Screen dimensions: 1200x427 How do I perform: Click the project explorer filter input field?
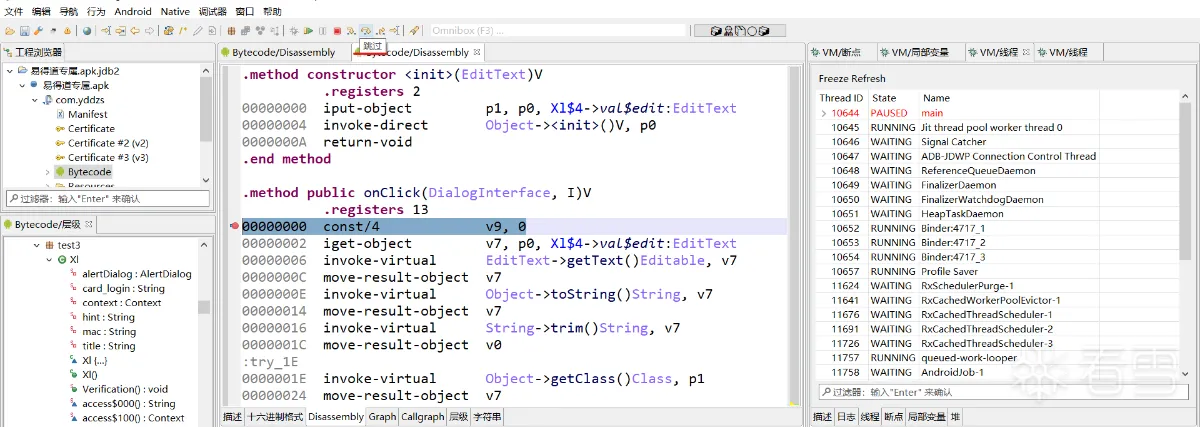click(x=106, y=199)
